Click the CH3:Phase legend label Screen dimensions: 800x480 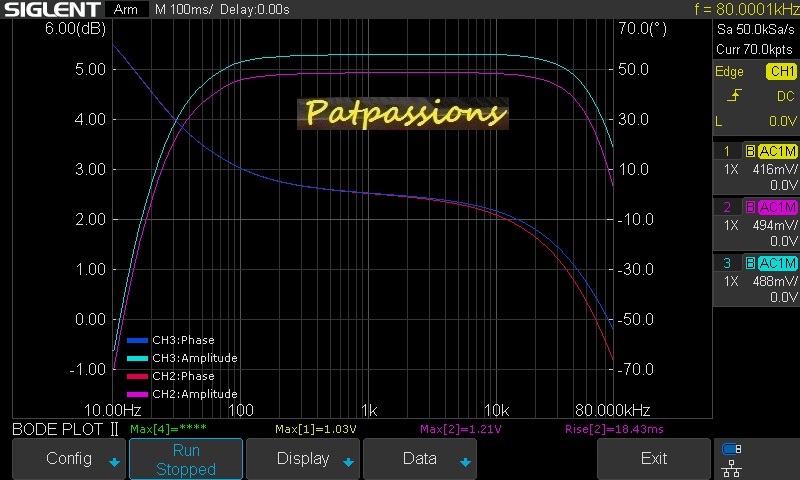(183, 340)
